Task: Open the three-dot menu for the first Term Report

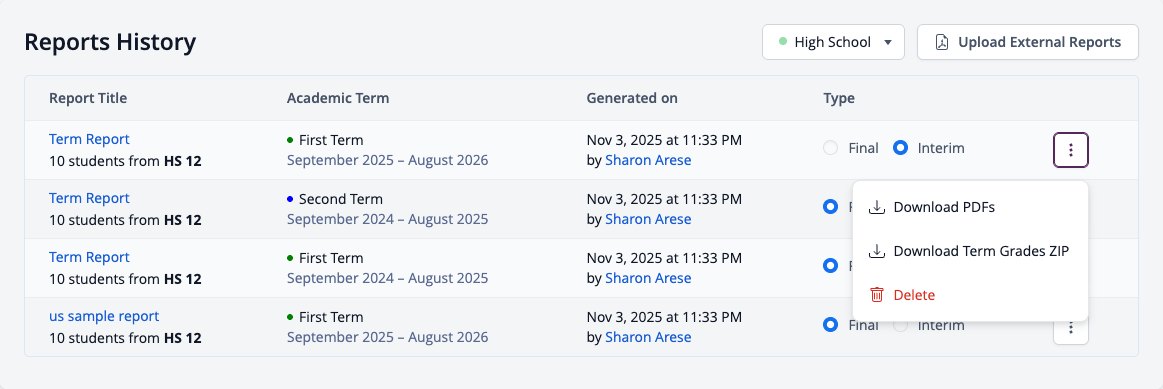Action: coord(1070,150)
